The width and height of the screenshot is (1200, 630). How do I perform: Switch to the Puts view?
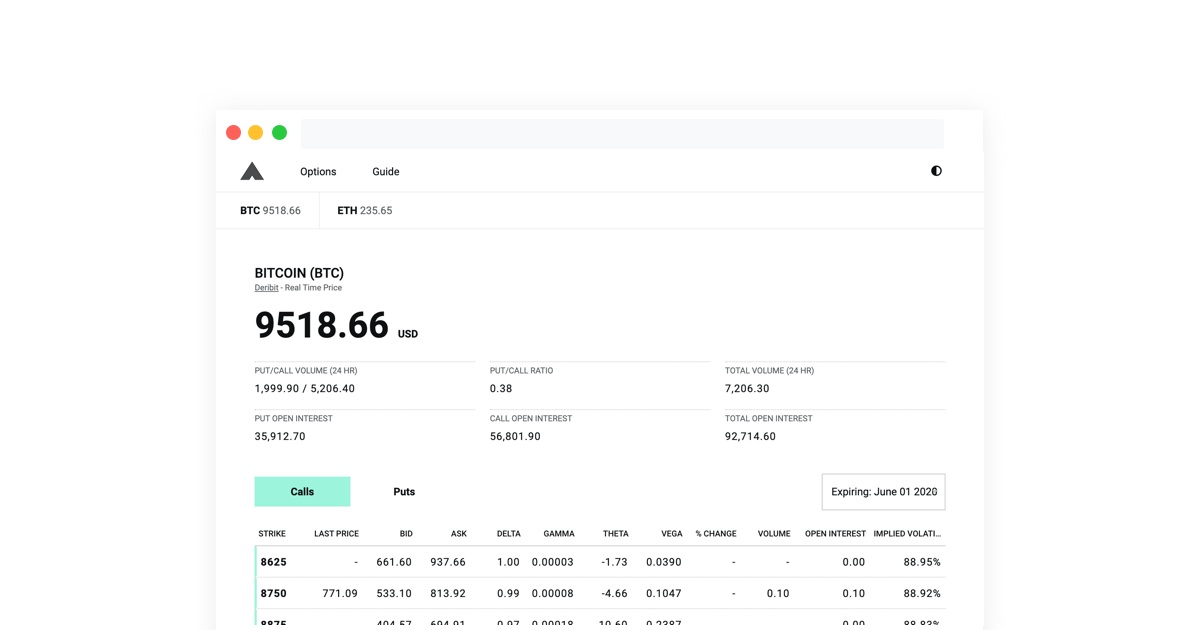click(x=404, y=491)
